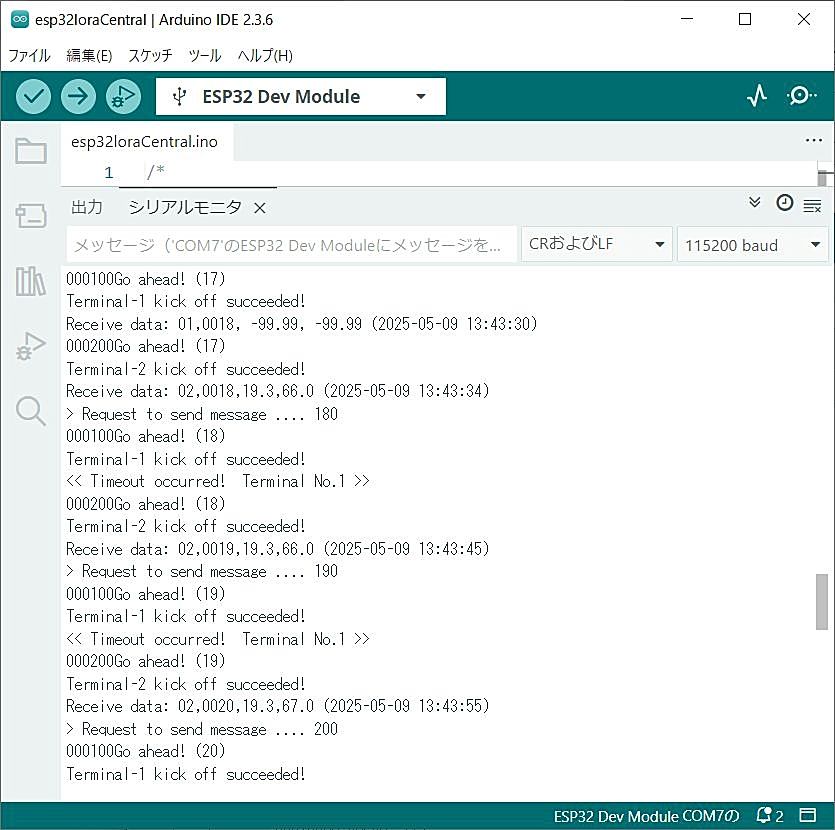The width and height of the screenshot is (835, 830).
Task: Open the スケッチ menu
Action: [x=151, y=55]
